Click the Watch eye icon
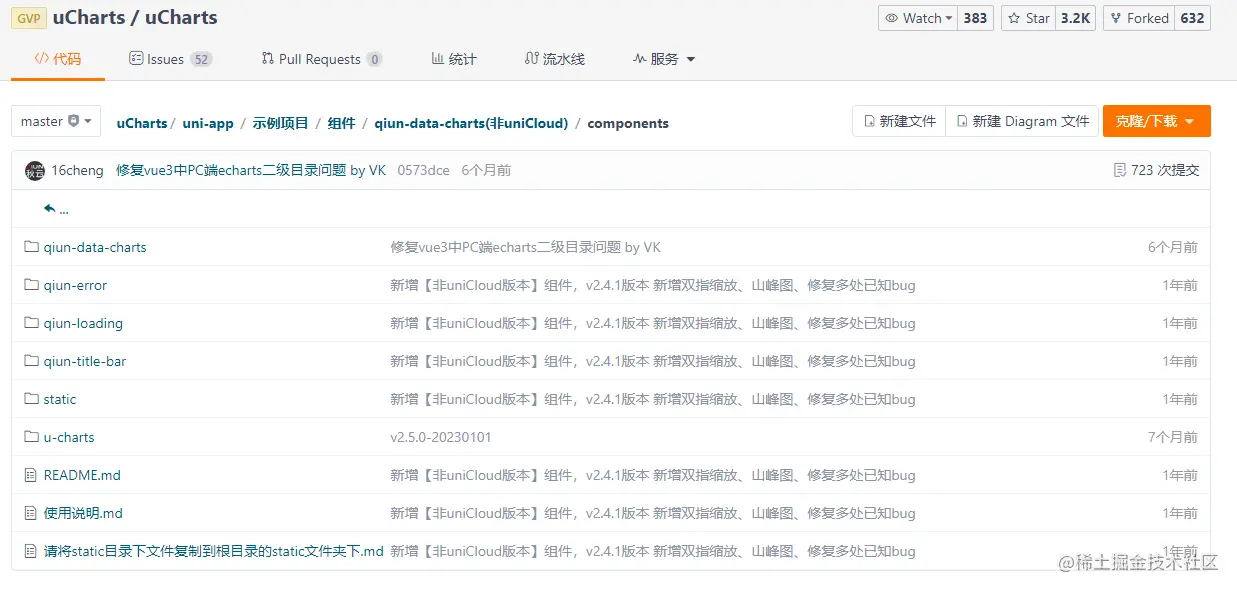 click(892, 18)
